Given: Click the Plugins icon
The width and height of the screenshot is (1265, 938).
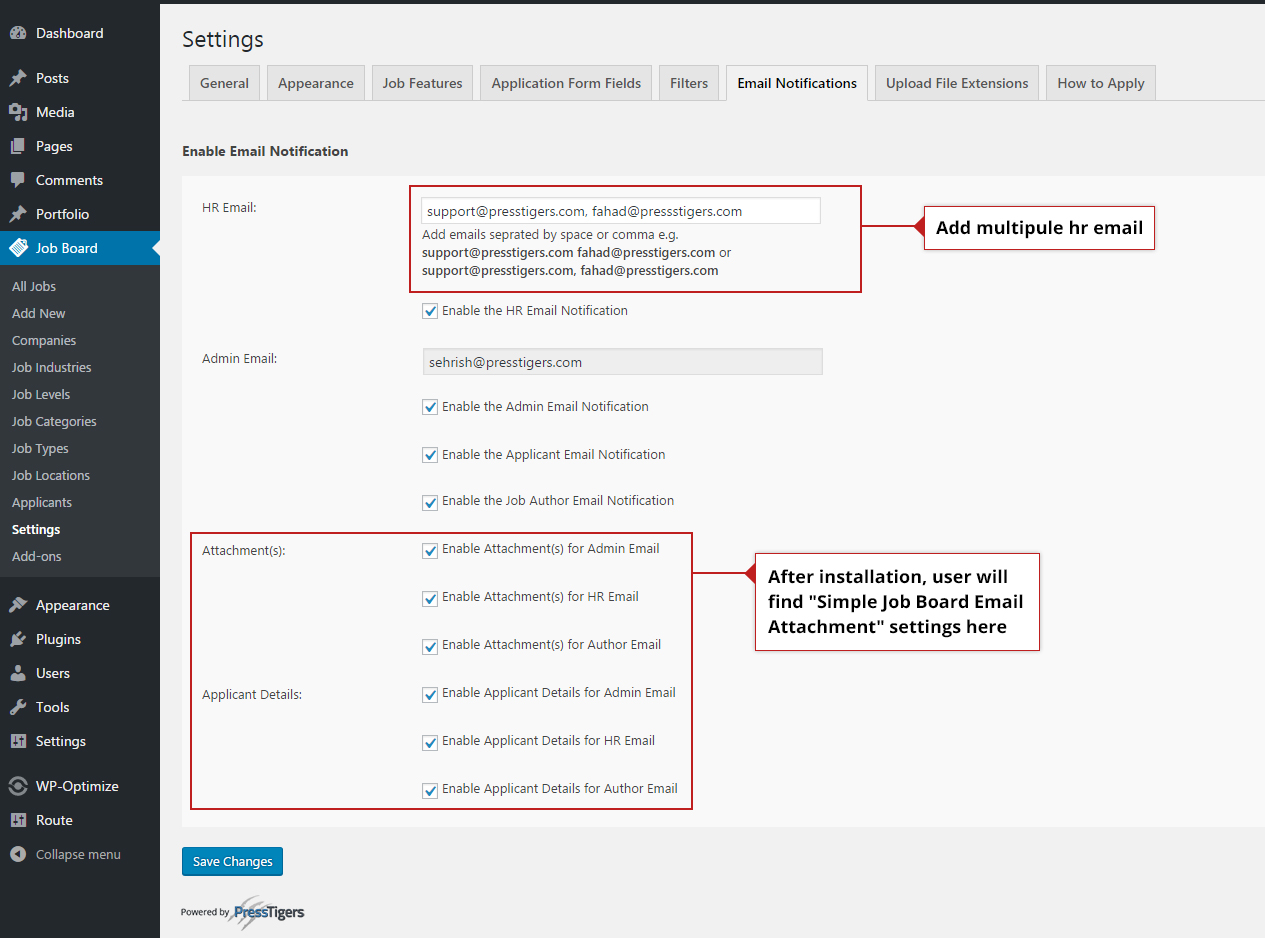Looking at the screenshot, I should pos(18,638).
